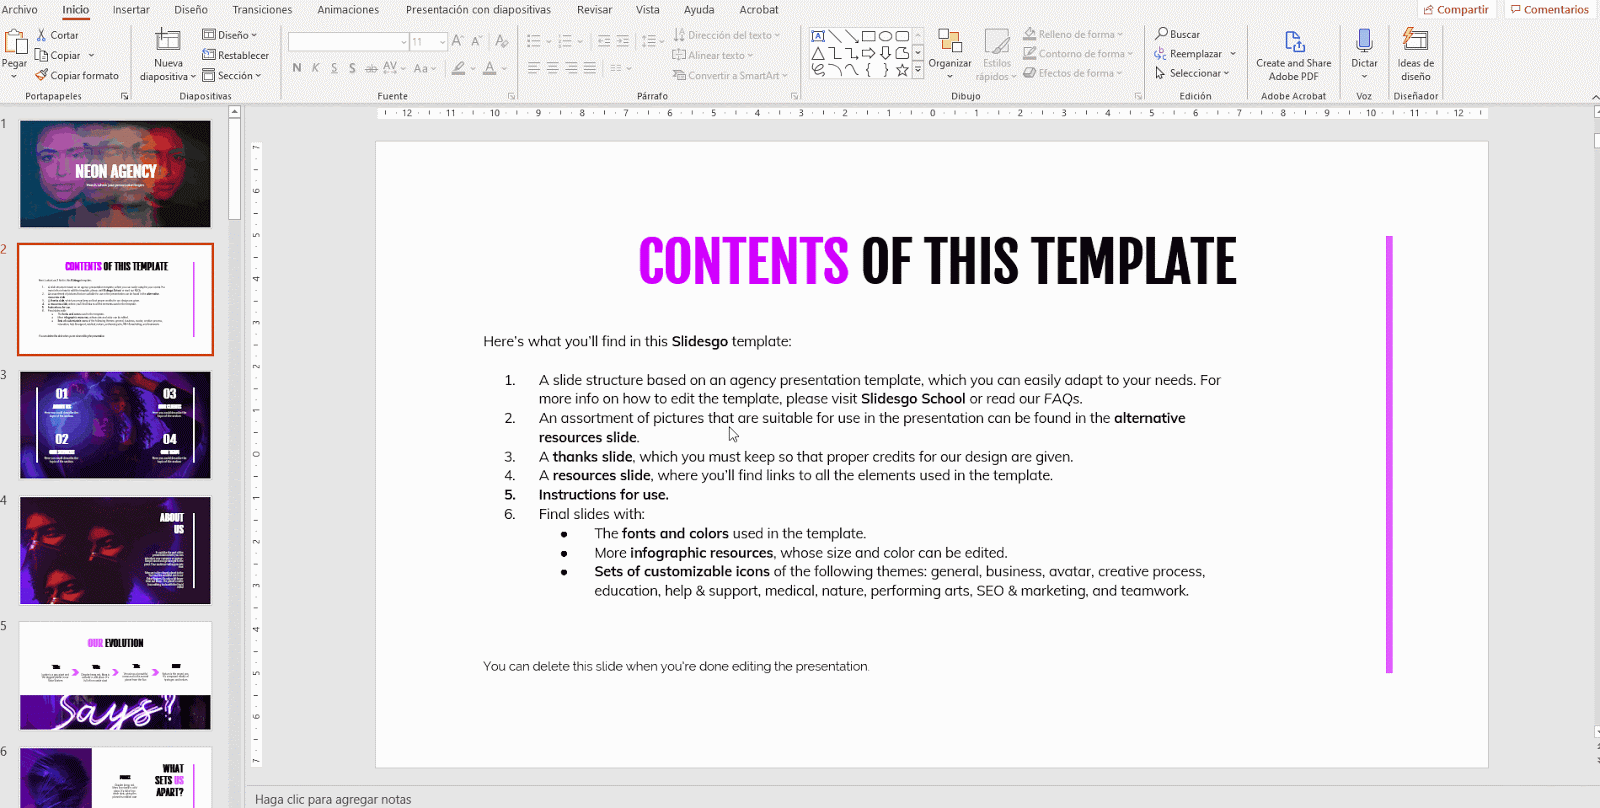Viewport: 1600px width, 808px height.
Task: Select the triangle shape in shapes gallery
Action: point(818,53)
